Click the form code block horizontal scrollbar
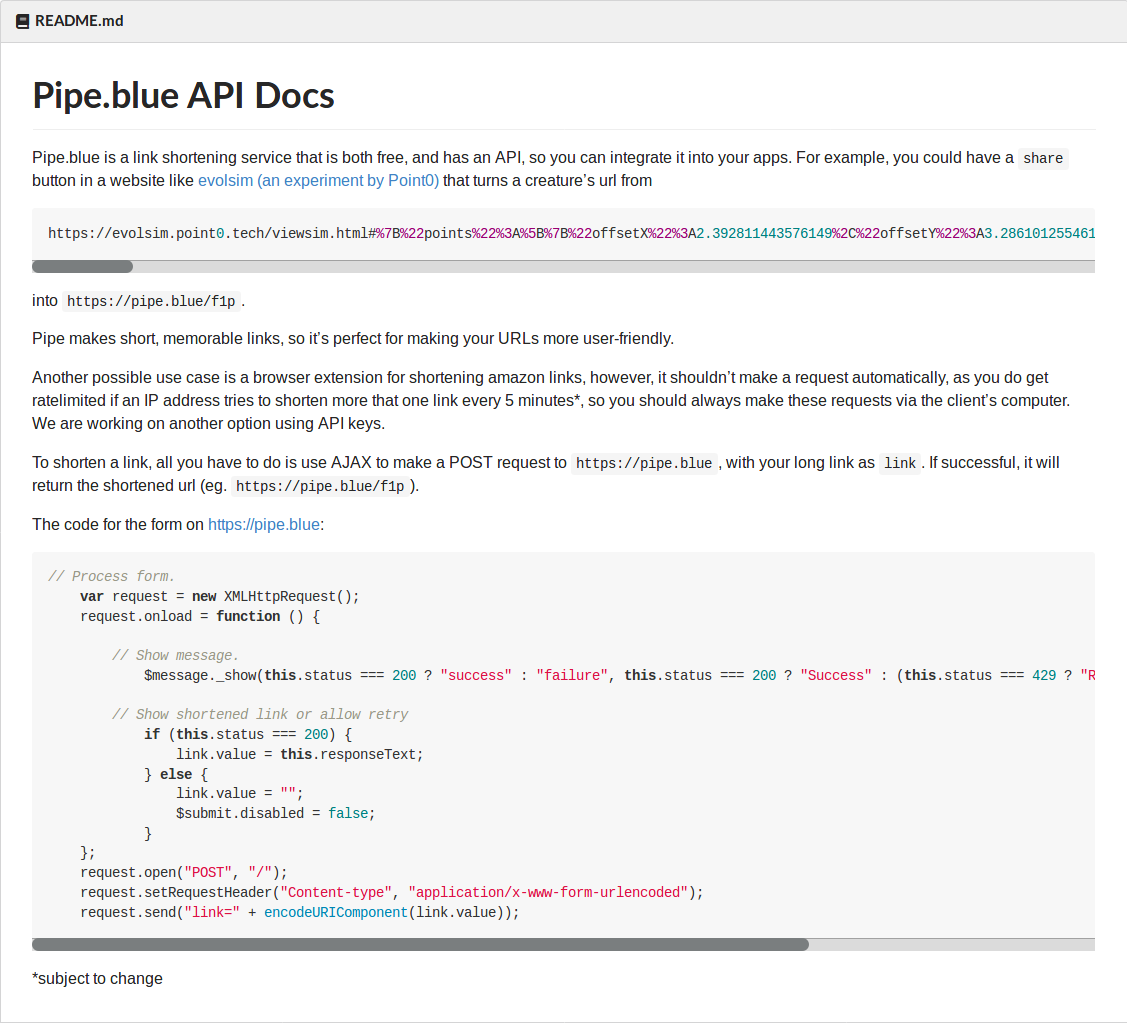 point(420,945)
